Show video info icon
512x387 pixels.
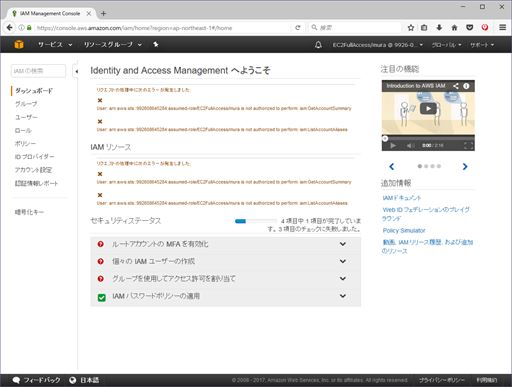tap(466, 86)
